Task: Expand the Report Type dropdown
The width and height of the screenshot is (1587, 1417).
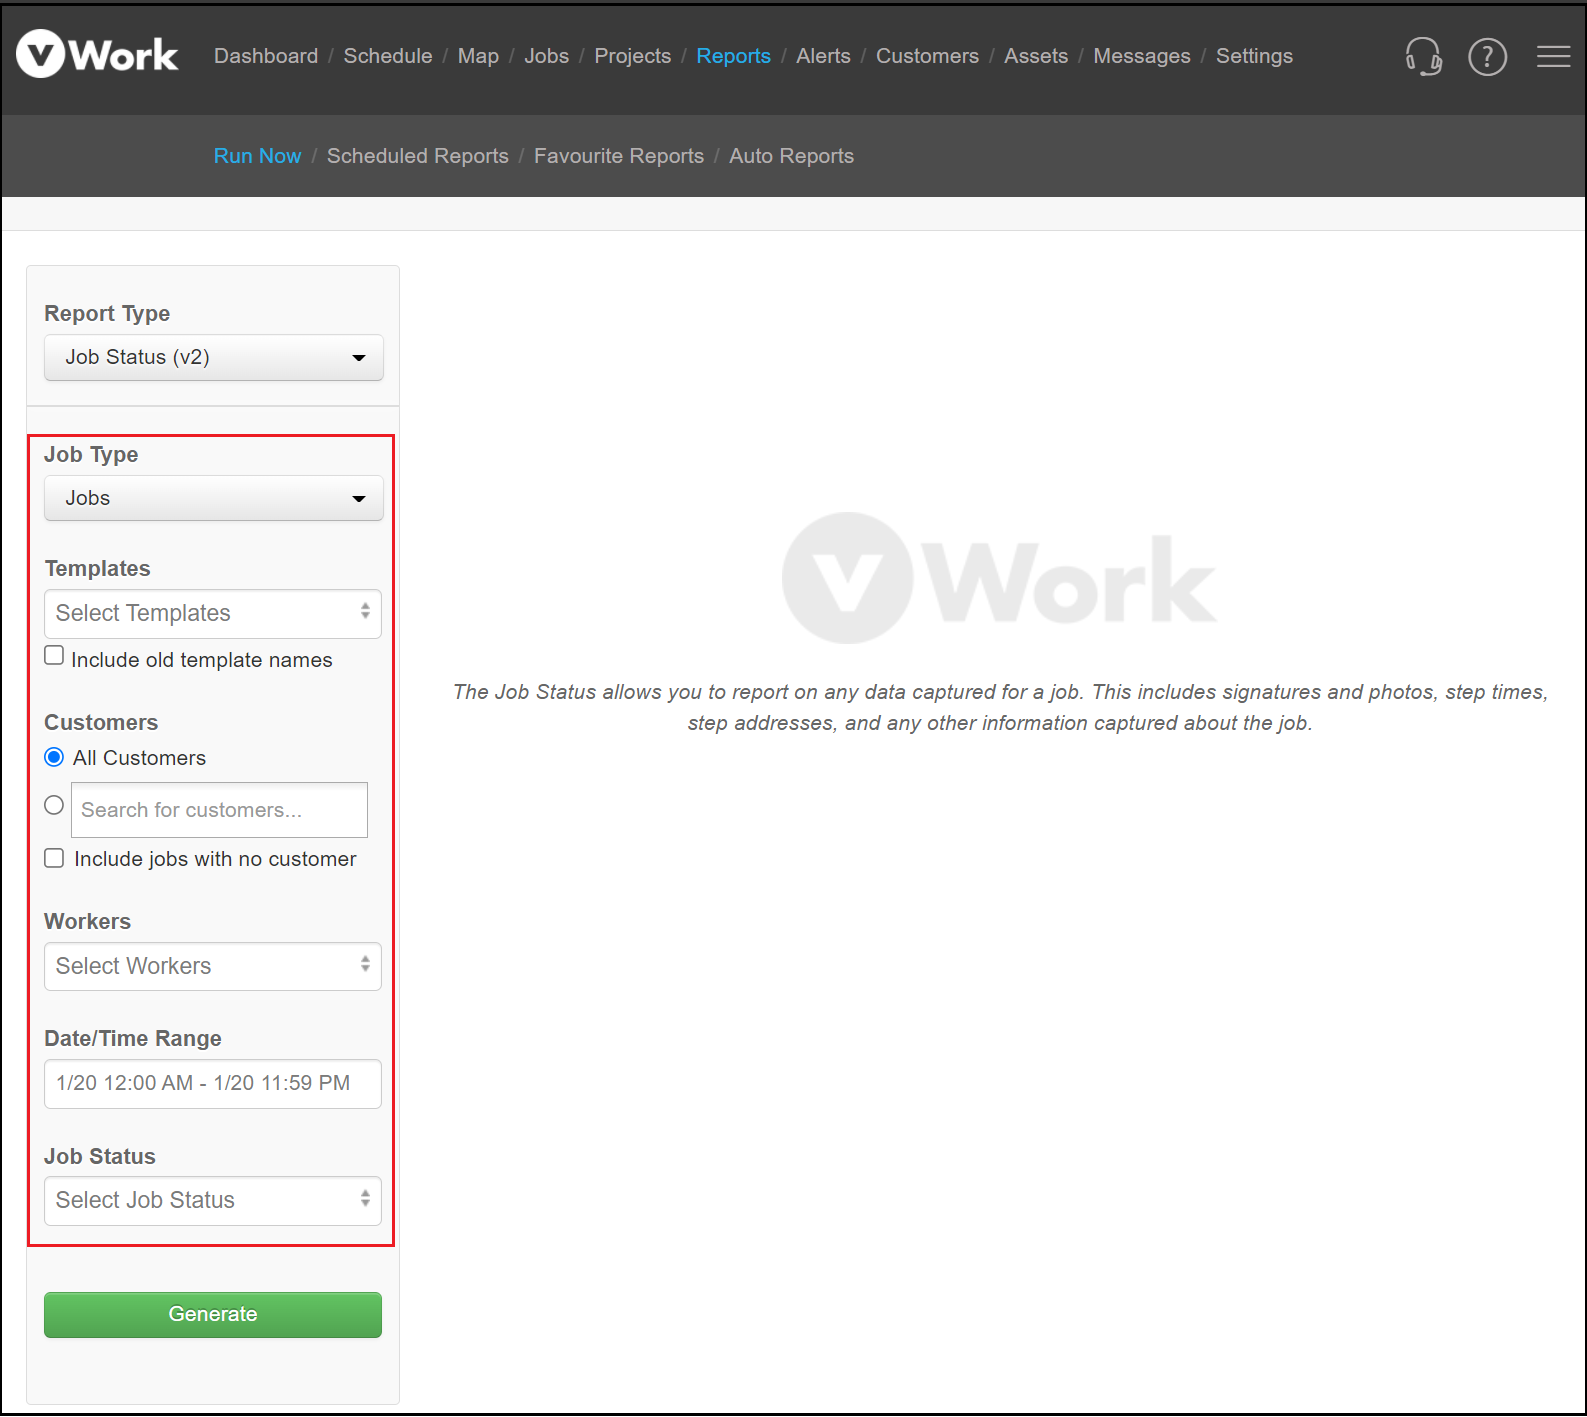Action: point(213,358)
